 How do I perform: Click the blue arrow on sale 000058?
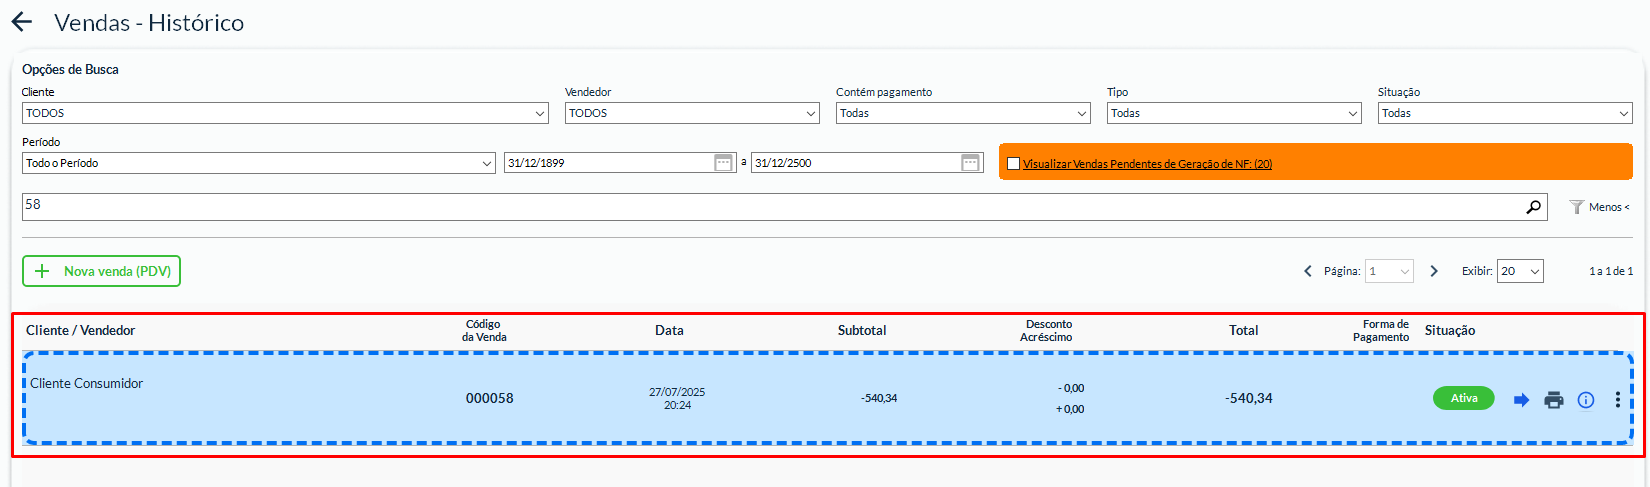pos(1521,400)
